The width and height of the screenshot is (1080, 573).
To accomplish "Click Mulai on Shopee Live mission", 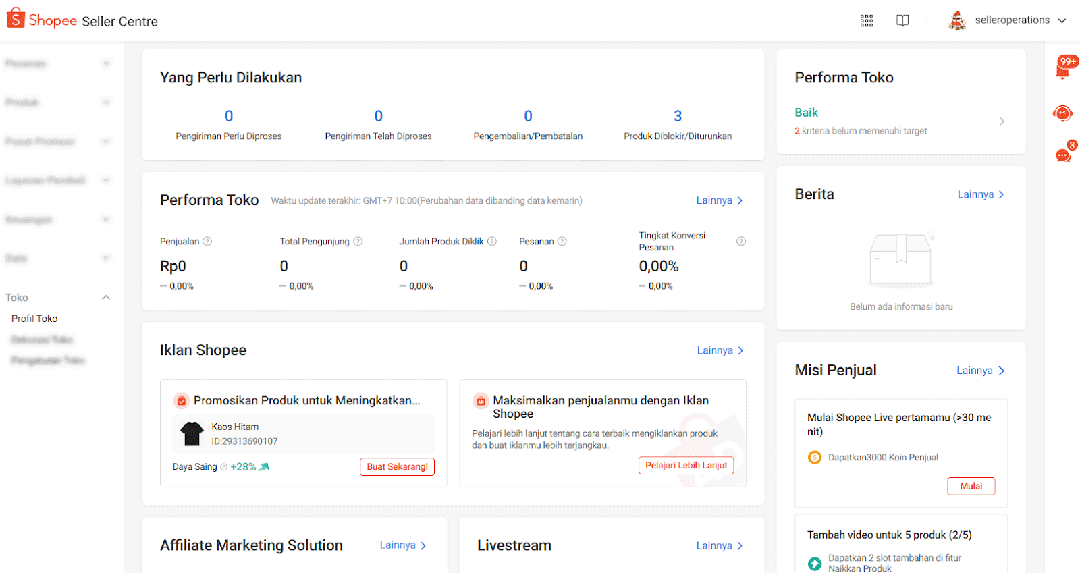I will point(970,487).
